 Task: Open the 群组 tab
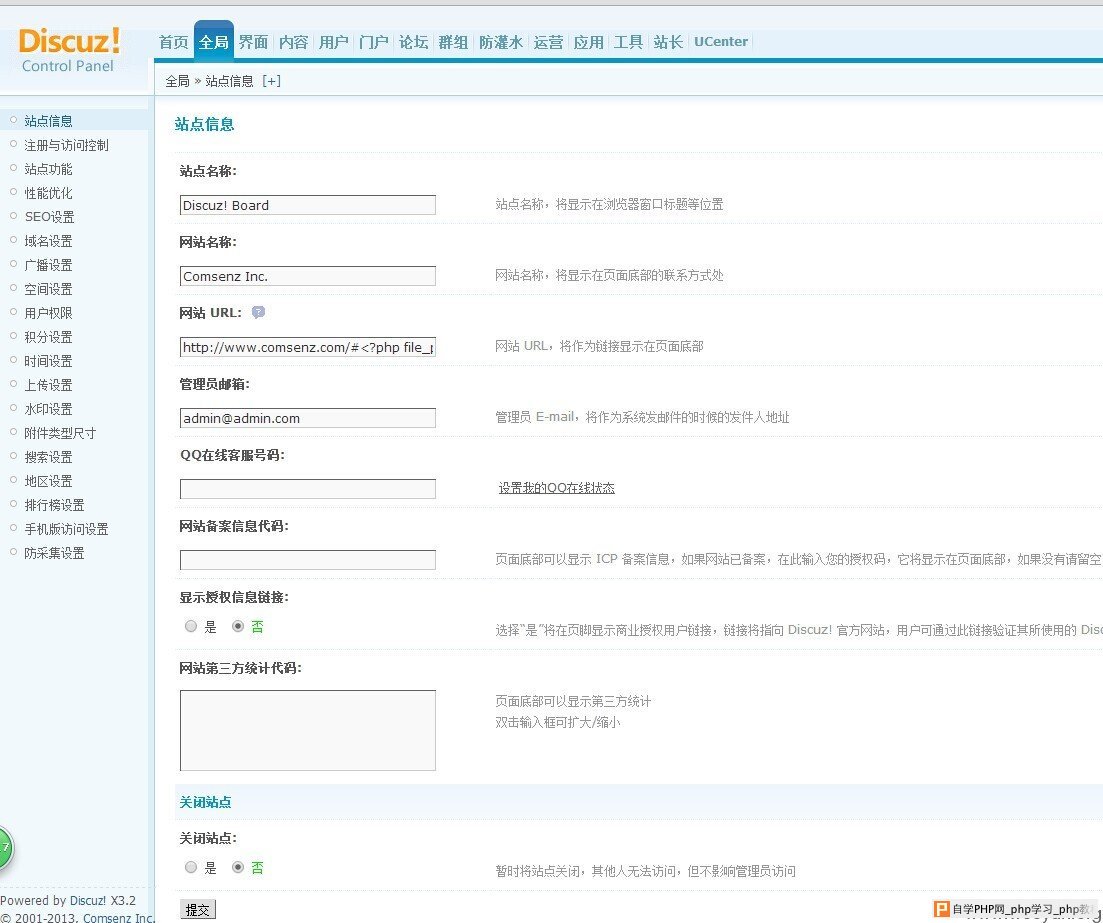tap(453, 42)
